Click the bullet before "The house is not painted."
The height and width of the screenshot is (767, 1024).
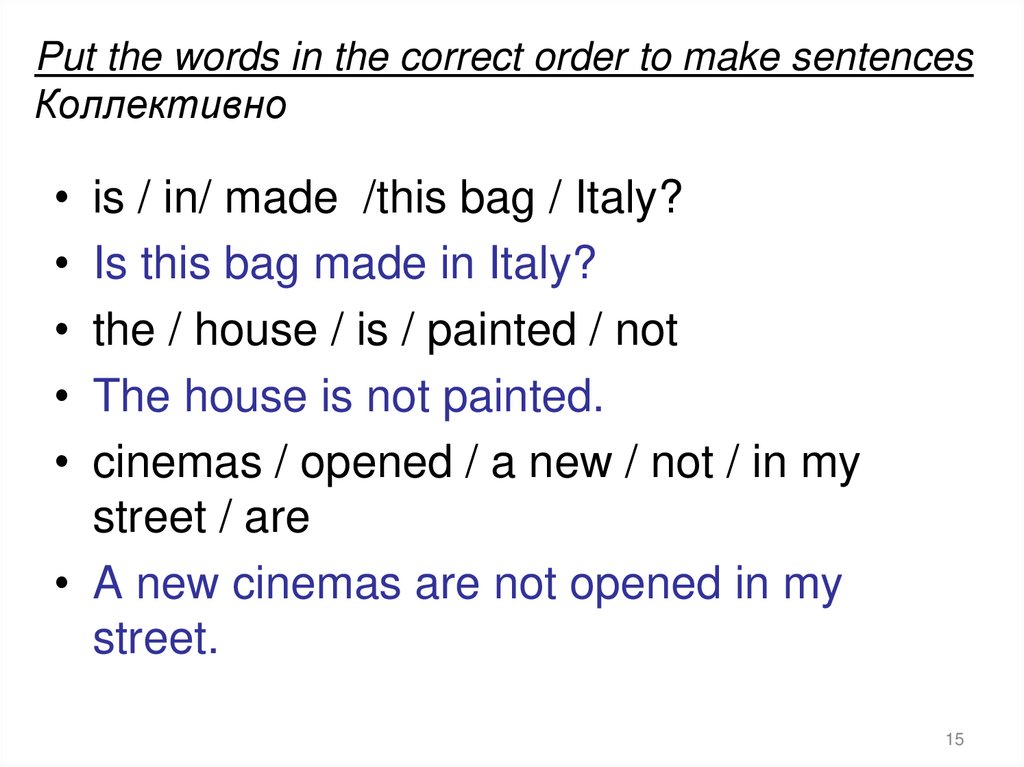click(64, 398)
